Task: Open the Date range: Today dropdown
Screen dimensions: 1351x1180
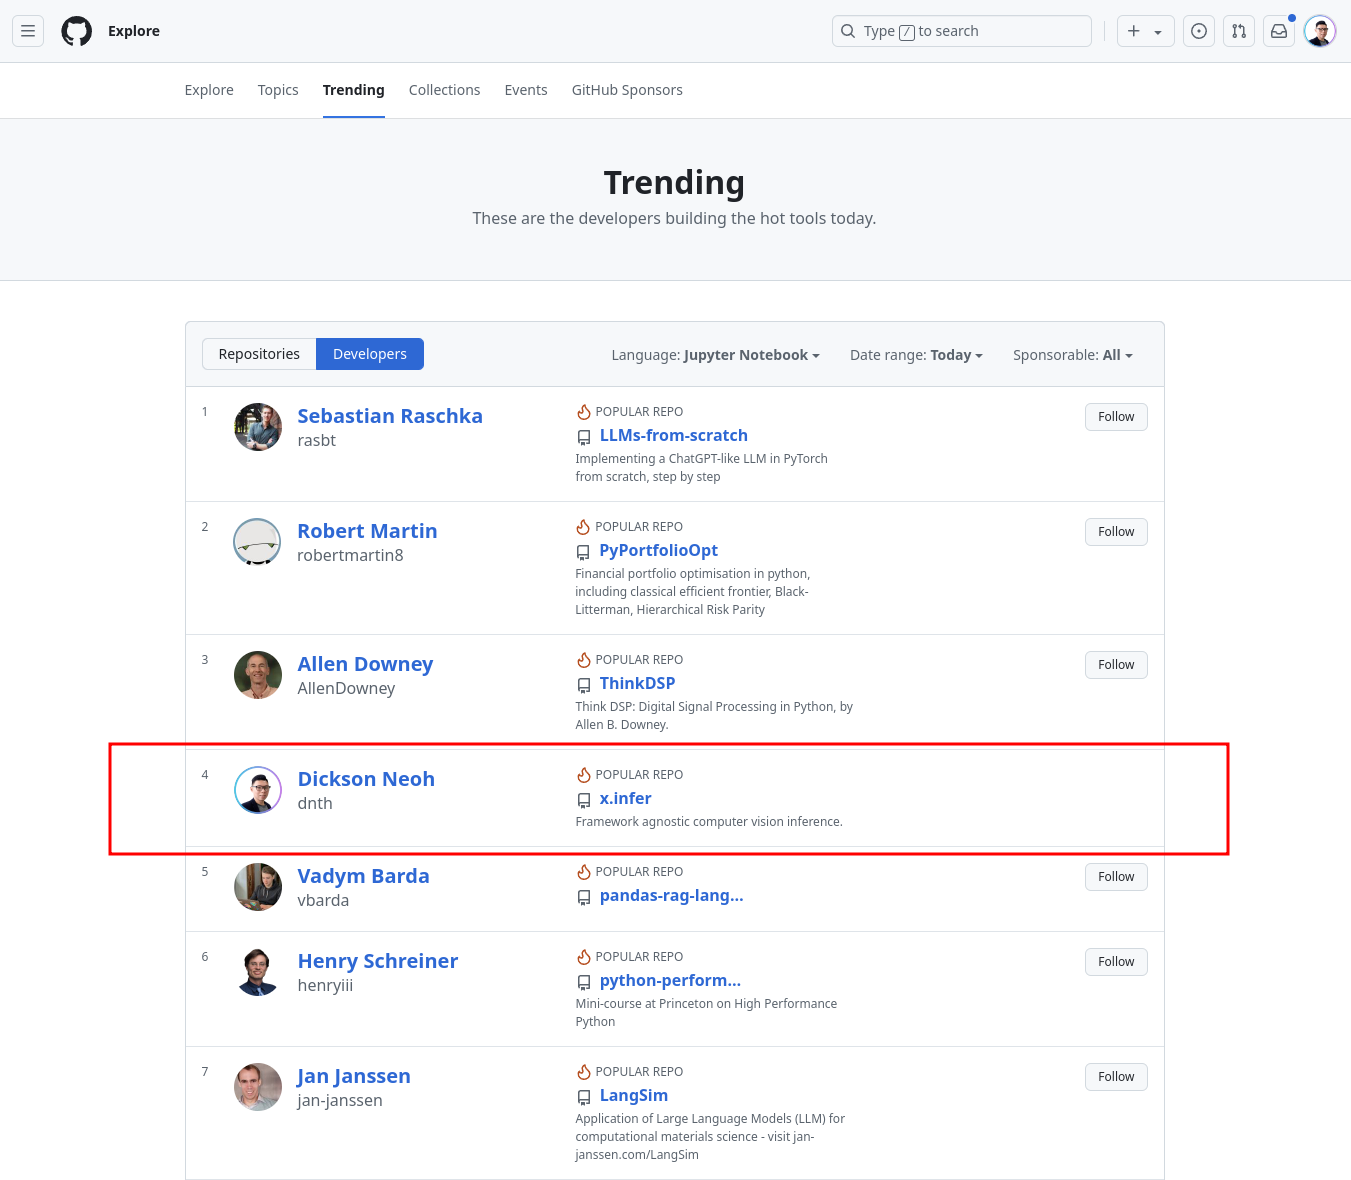Action: (x=915, y=354)
